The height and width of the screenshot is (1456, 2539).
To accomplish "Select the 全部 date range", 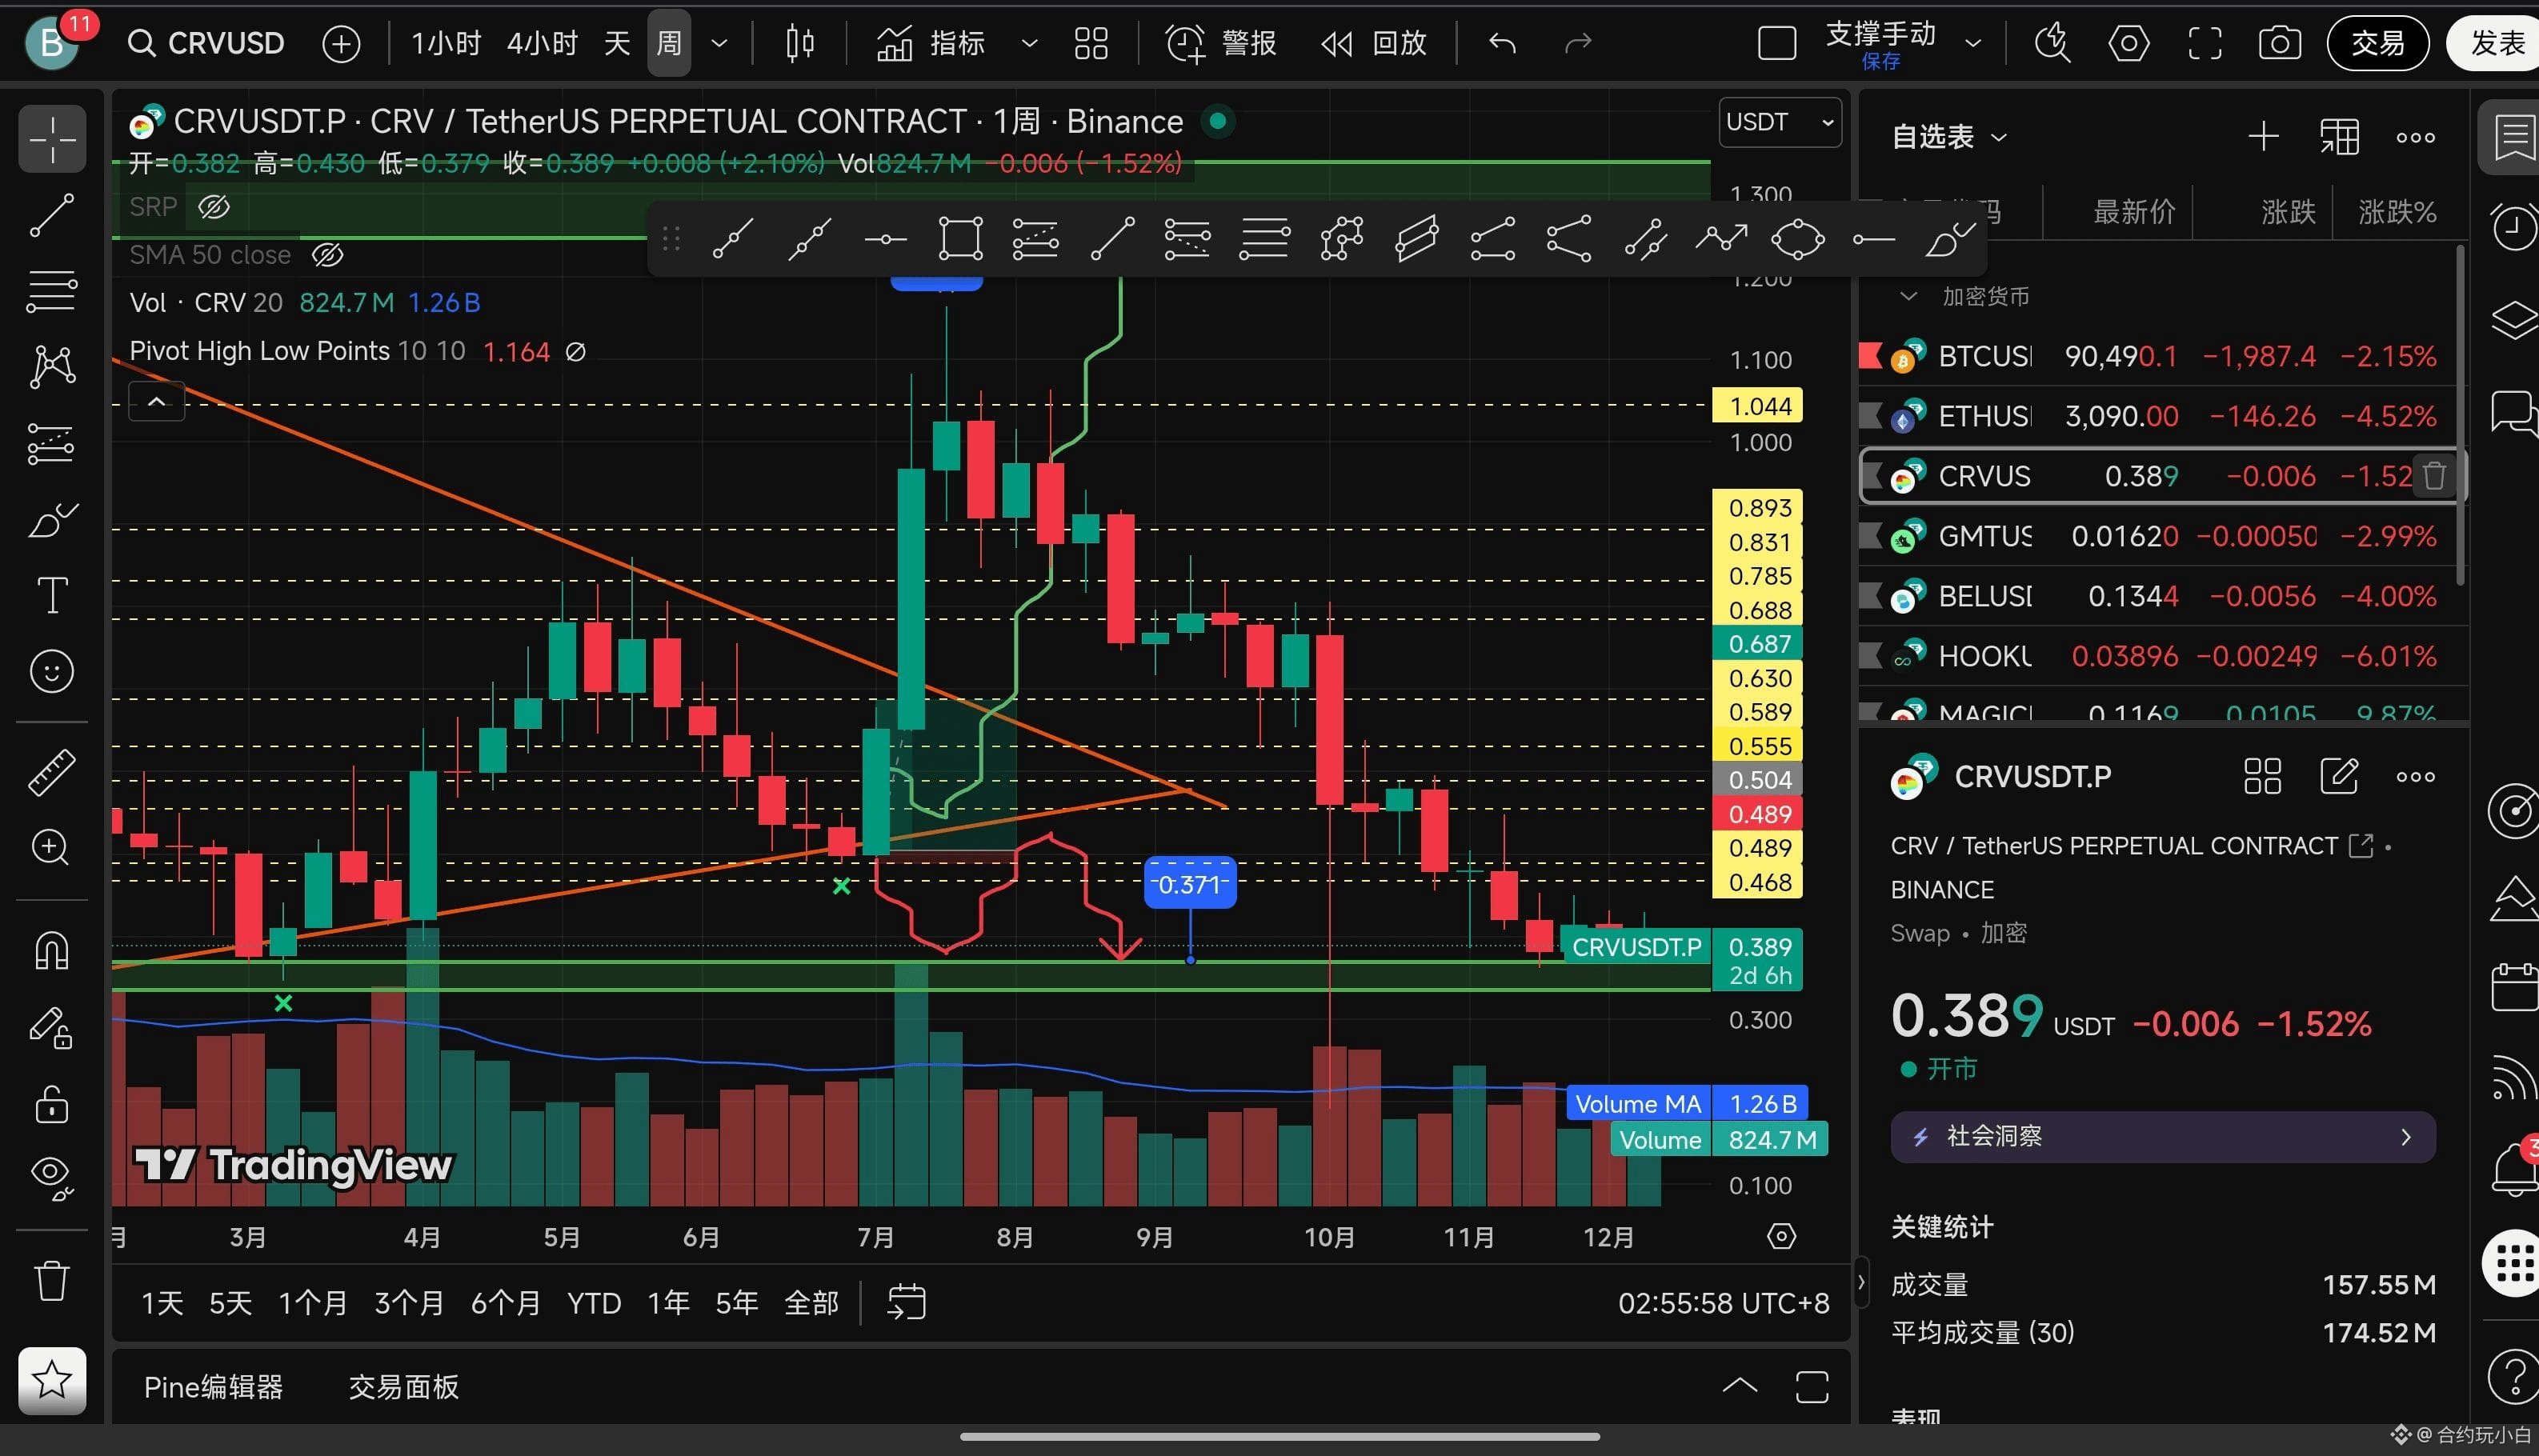I will point(811,1303).
